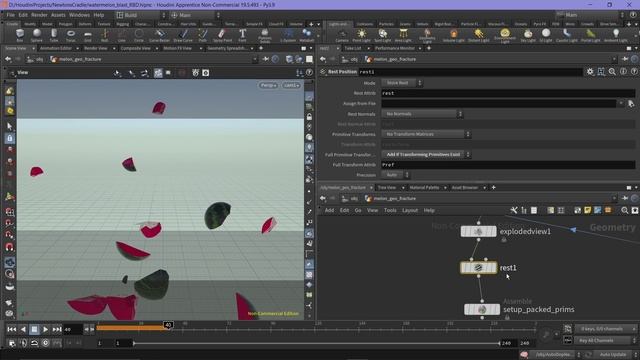Open the Render menu
This screenshot has height=360, width=640.
pyautogui.click(x=39, y=15)
